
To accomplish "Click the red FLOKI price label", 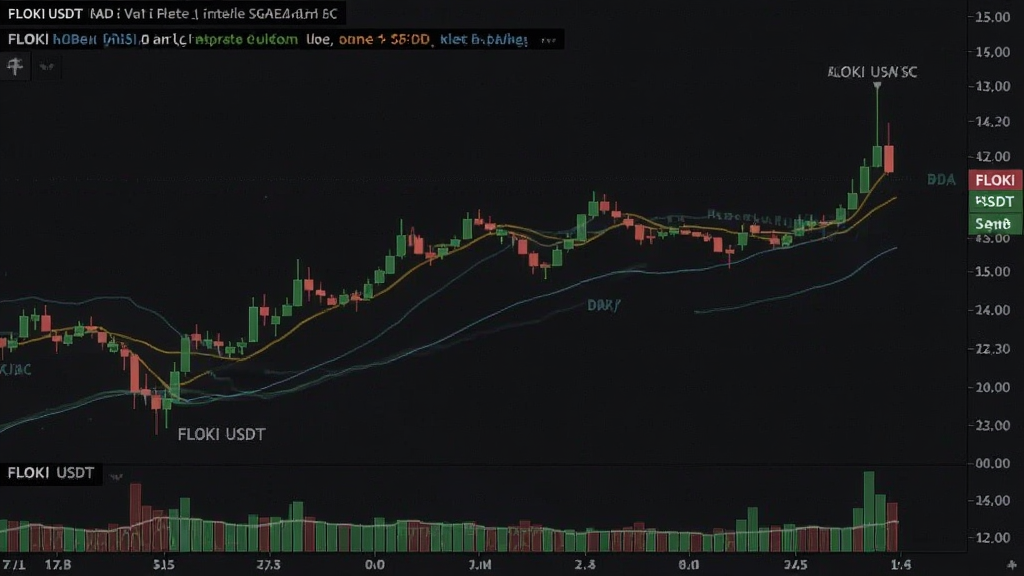I will (995, 180).
